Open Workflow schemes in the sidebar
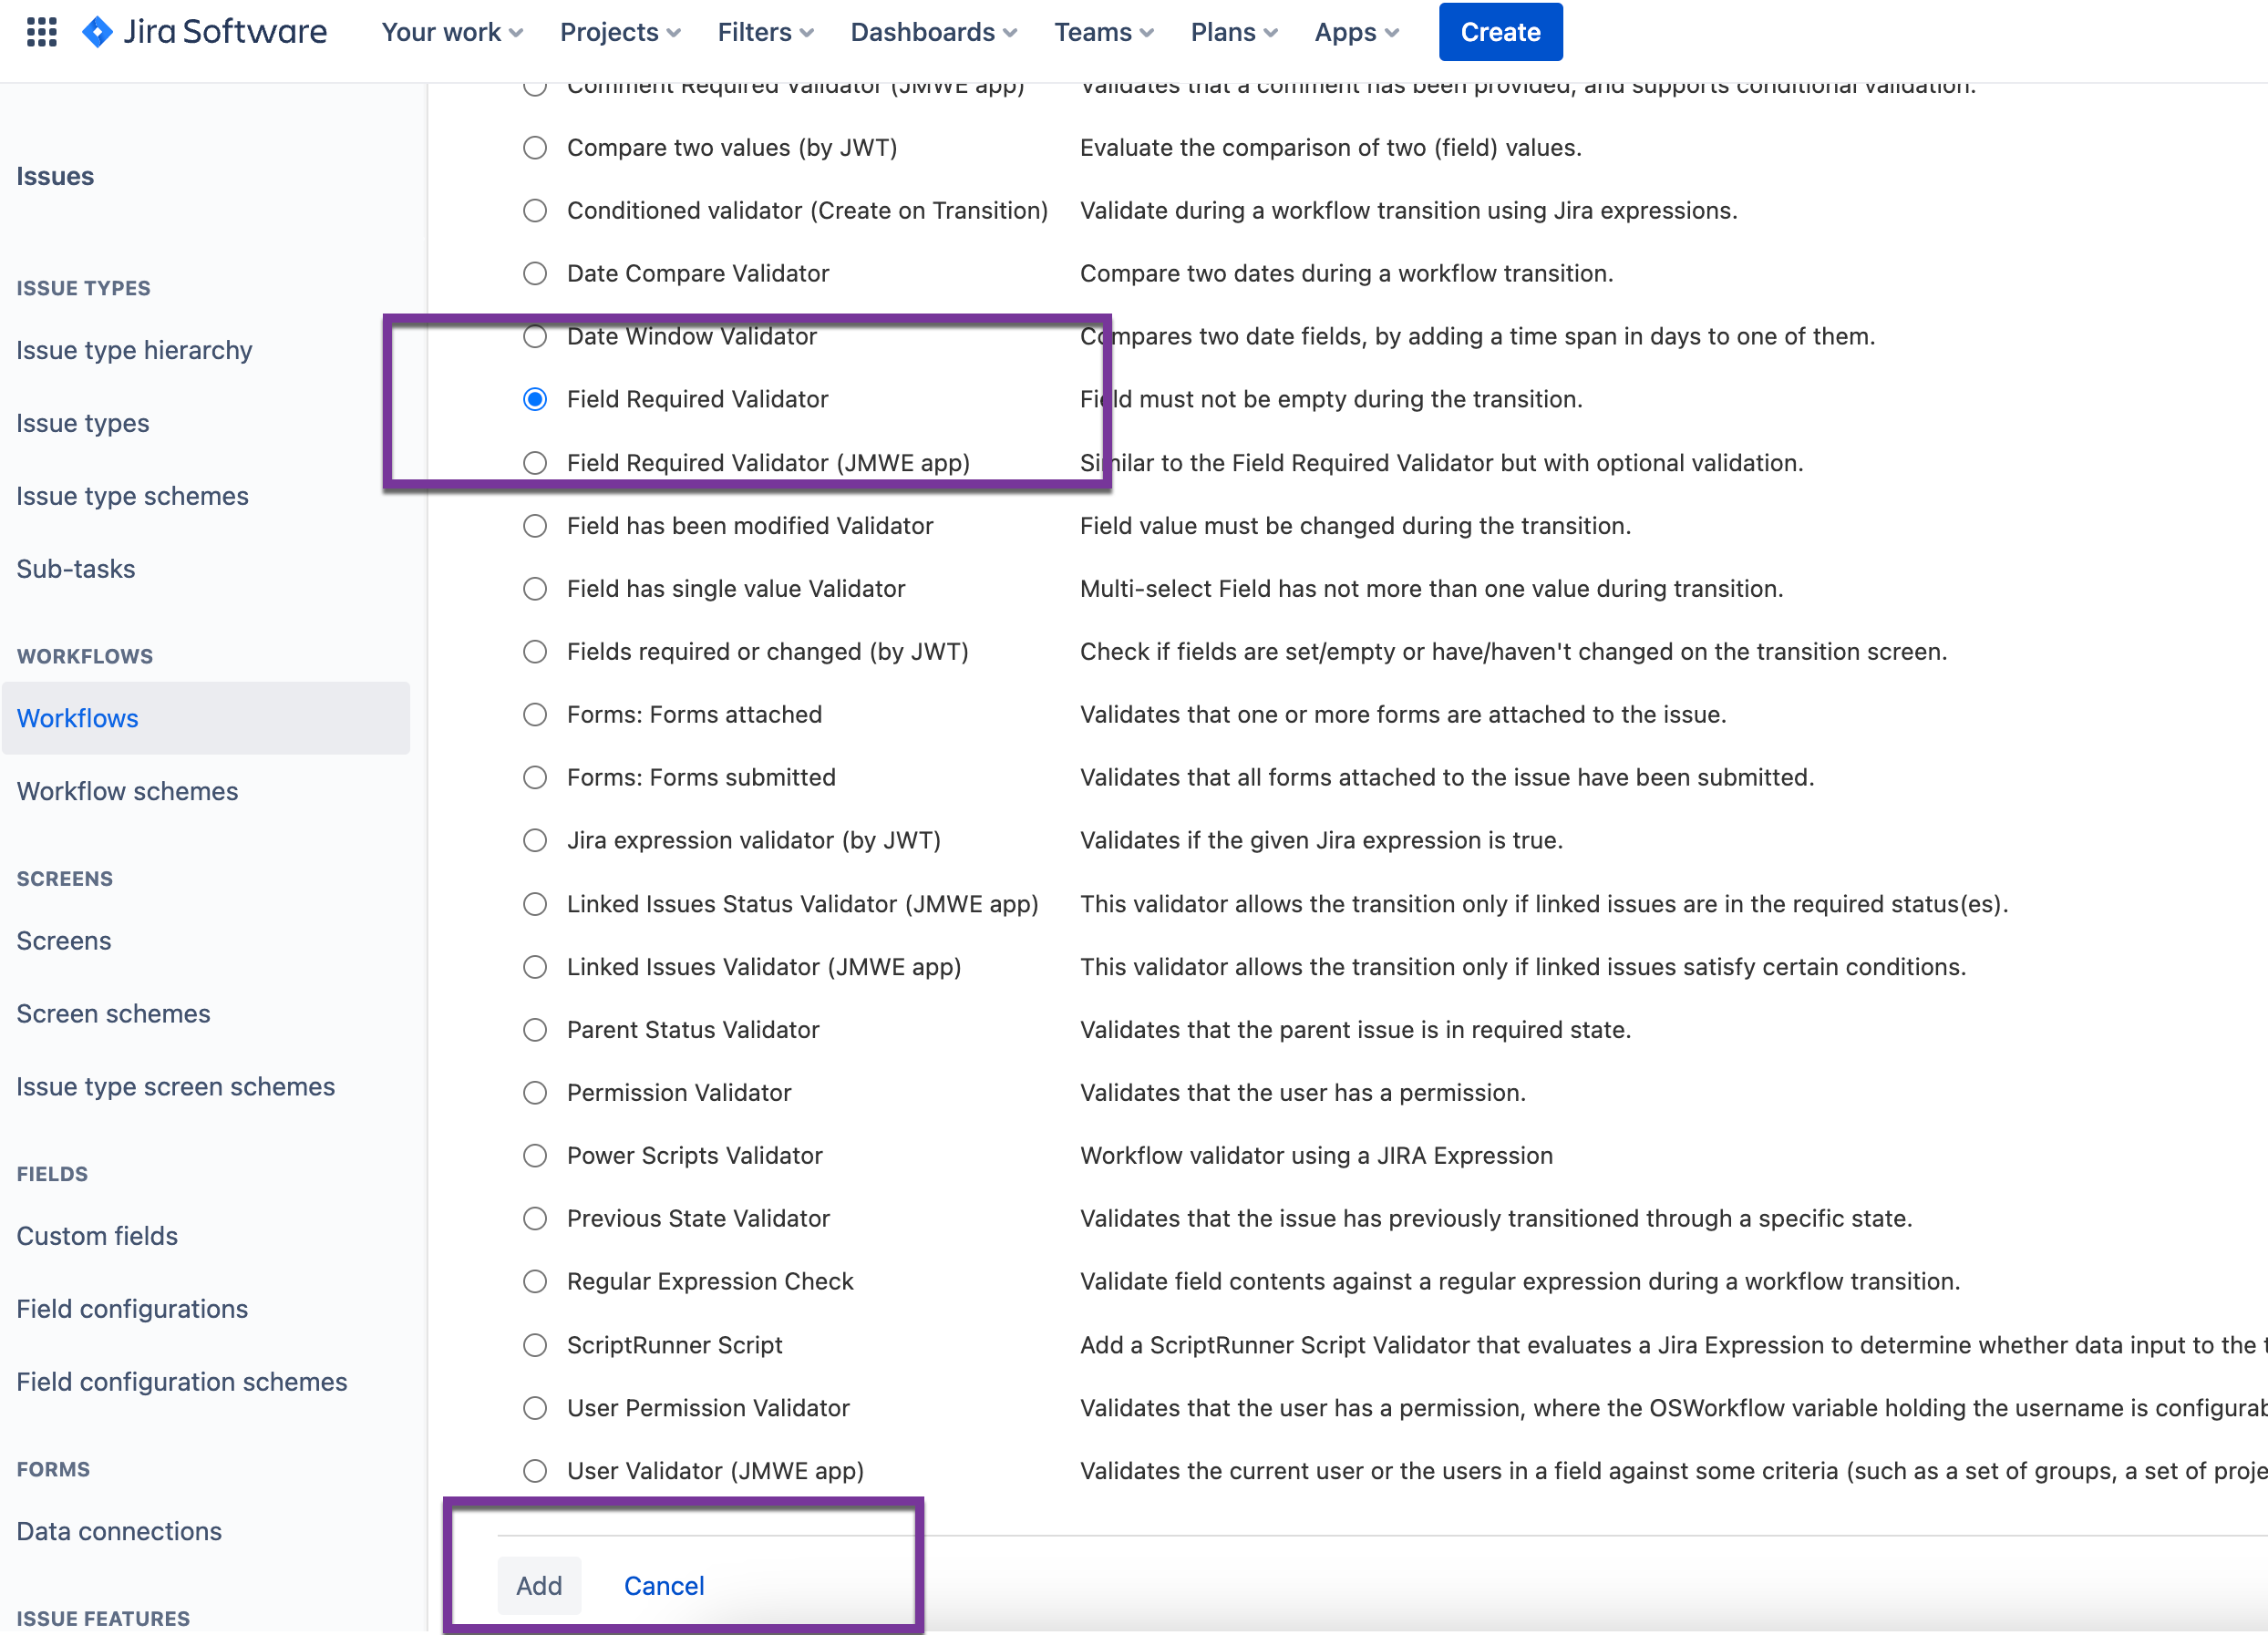This screenshot has height=1635, width=2268. click(127, 791)
